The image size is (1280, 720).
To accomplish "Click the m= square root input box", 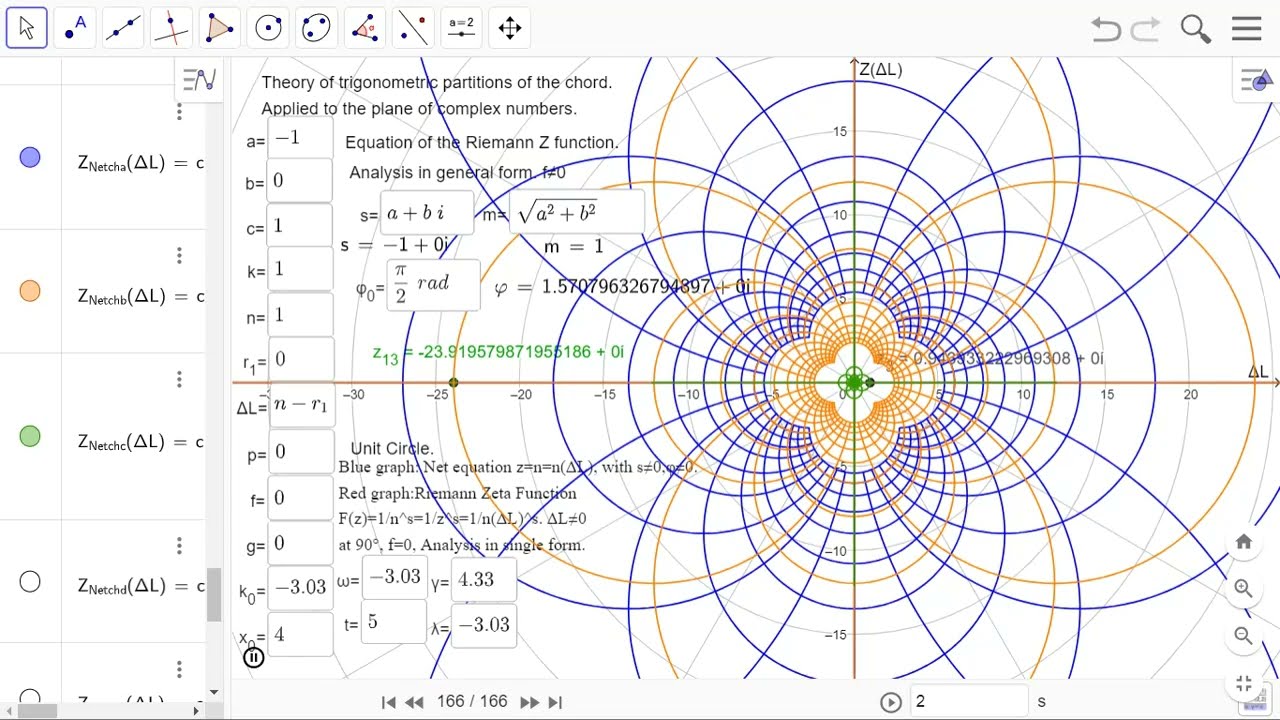I will (576, 212).
